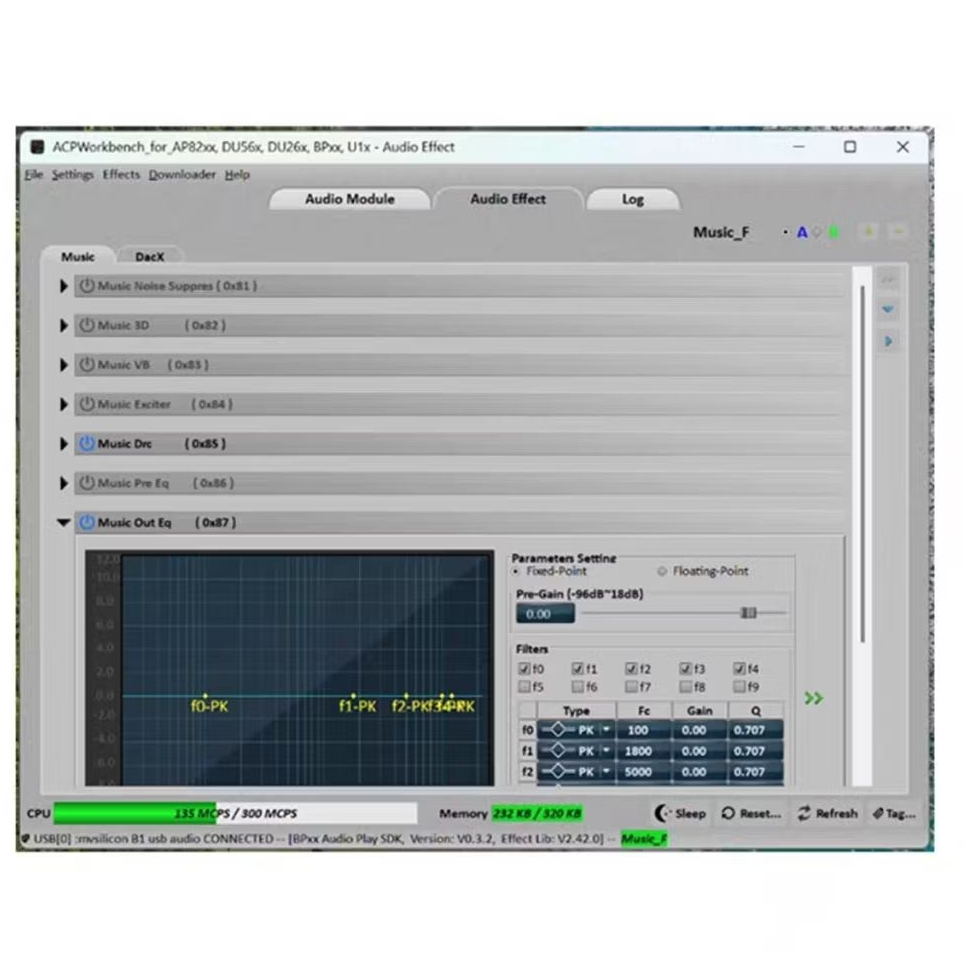Enable the f6 filter checkbox

(578, 686)
